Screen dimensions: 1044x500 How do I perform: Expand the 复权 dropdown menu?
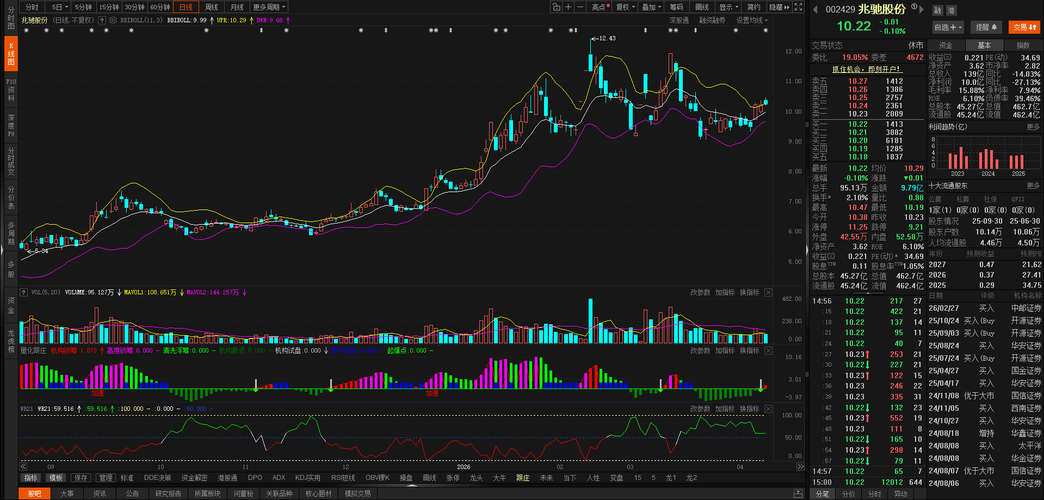click(624, 7)
